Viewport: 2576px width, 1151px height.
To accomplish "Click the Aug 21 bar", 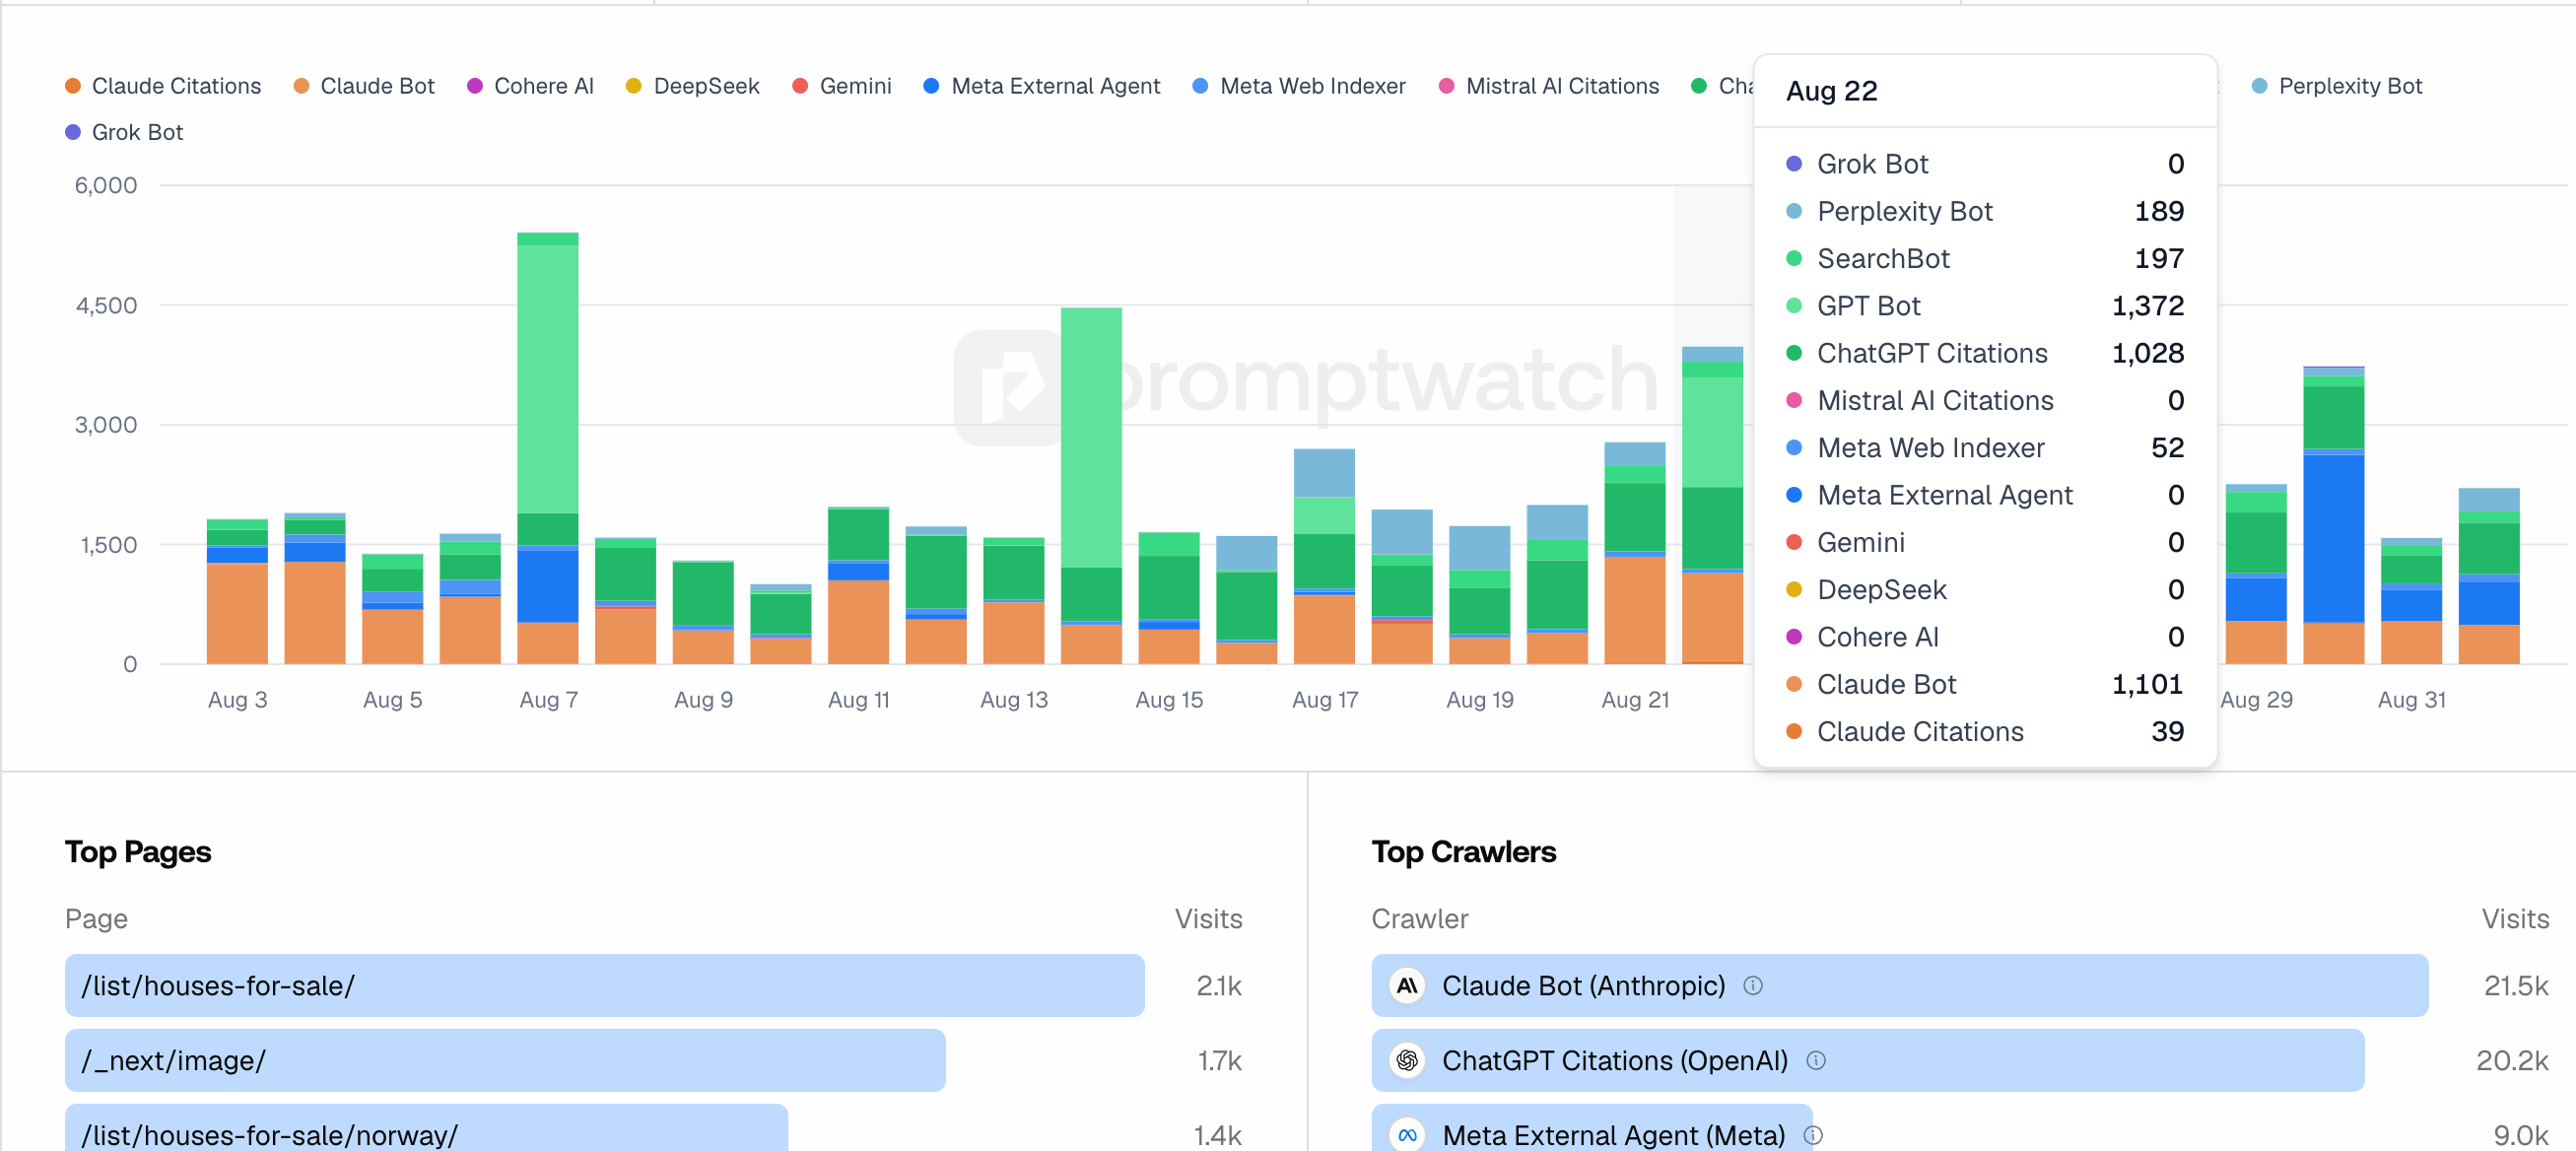I will click(x=1635, y=552).
